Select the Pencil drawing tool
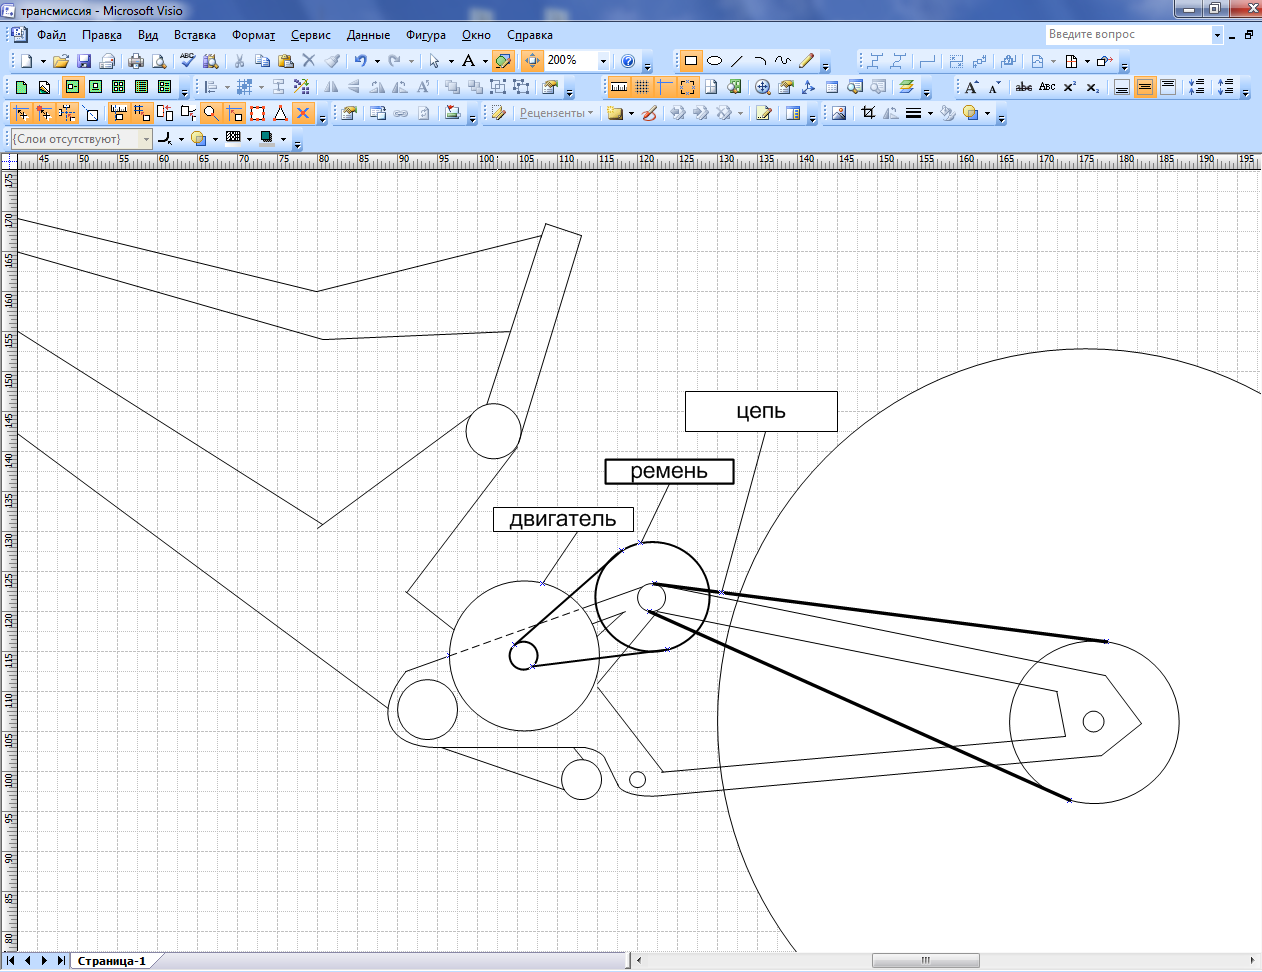Viewport: 1262px width, 972px height. (806, 61)
